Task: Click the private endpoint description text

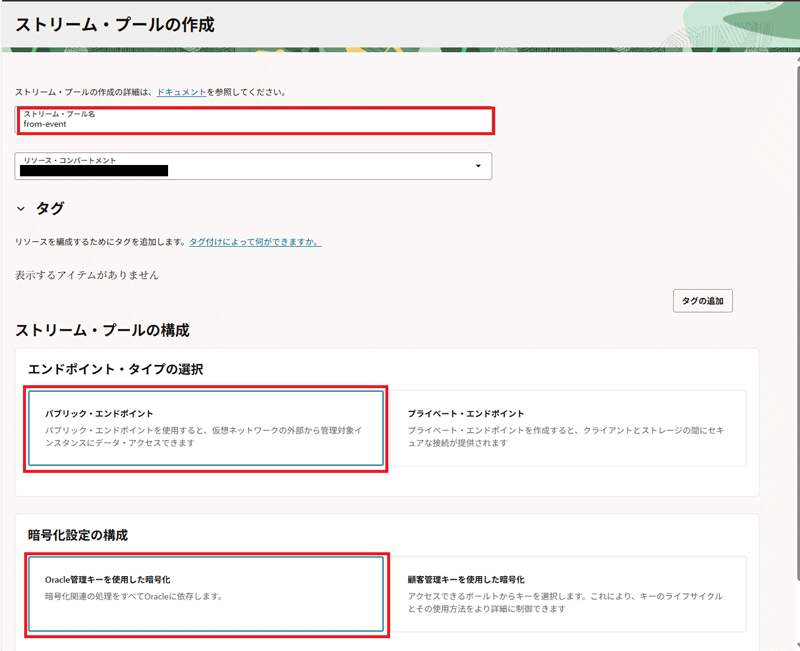Action: coord(565,436)
